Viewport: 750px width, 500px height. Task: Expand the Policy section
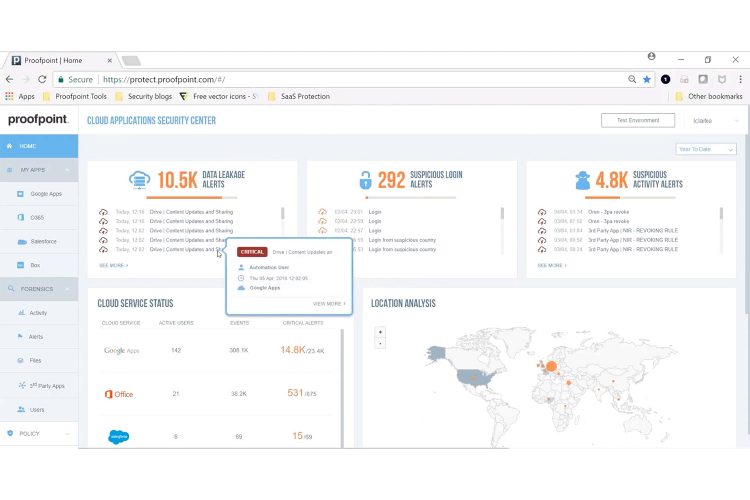[x=39, y=433]
